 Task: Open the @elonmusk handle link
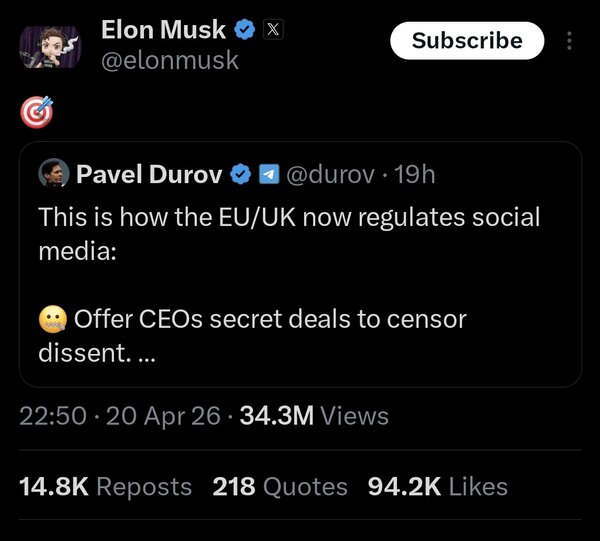170,60
